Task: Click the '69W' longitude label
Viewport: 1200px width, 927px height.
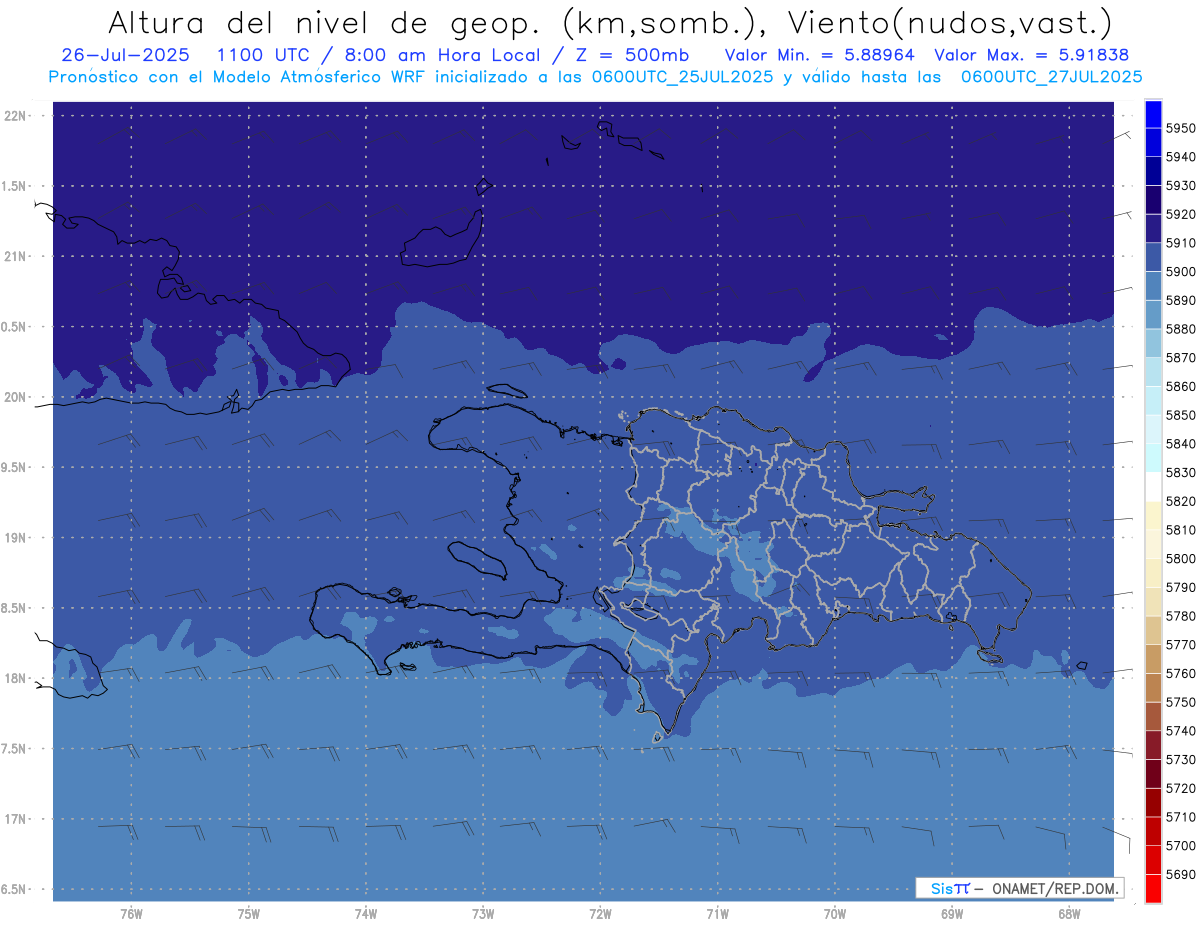Action: tap(952, 914)
